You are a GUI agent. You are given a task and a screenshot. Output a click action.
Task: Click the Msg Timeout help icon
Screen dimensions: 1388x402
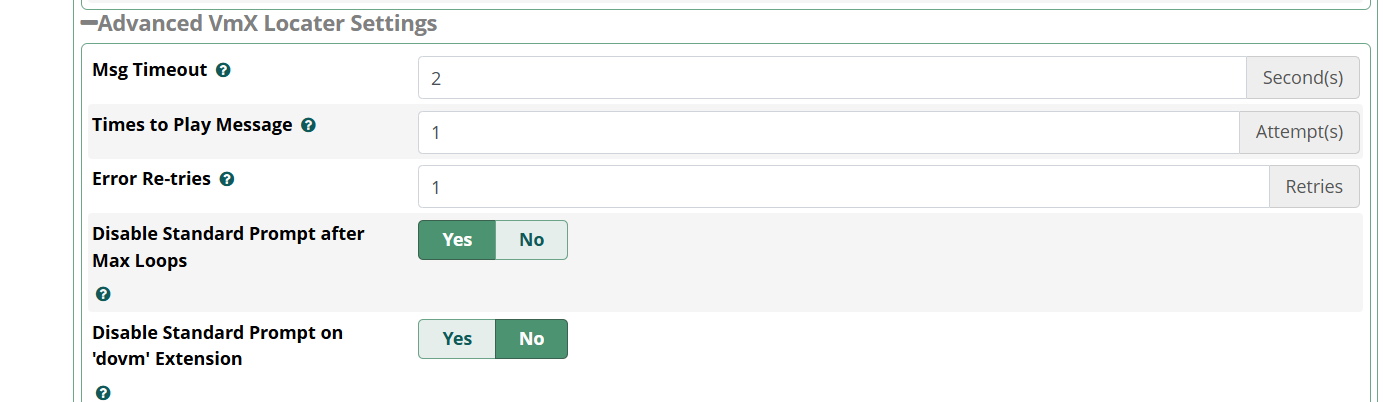pyautogui.click(x=224, y=71)
